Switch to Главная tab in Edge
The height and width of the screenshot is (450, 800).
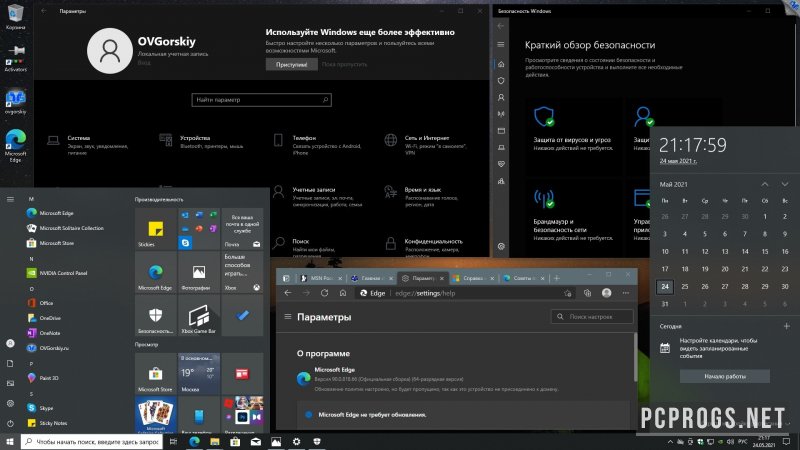[370, 278]
